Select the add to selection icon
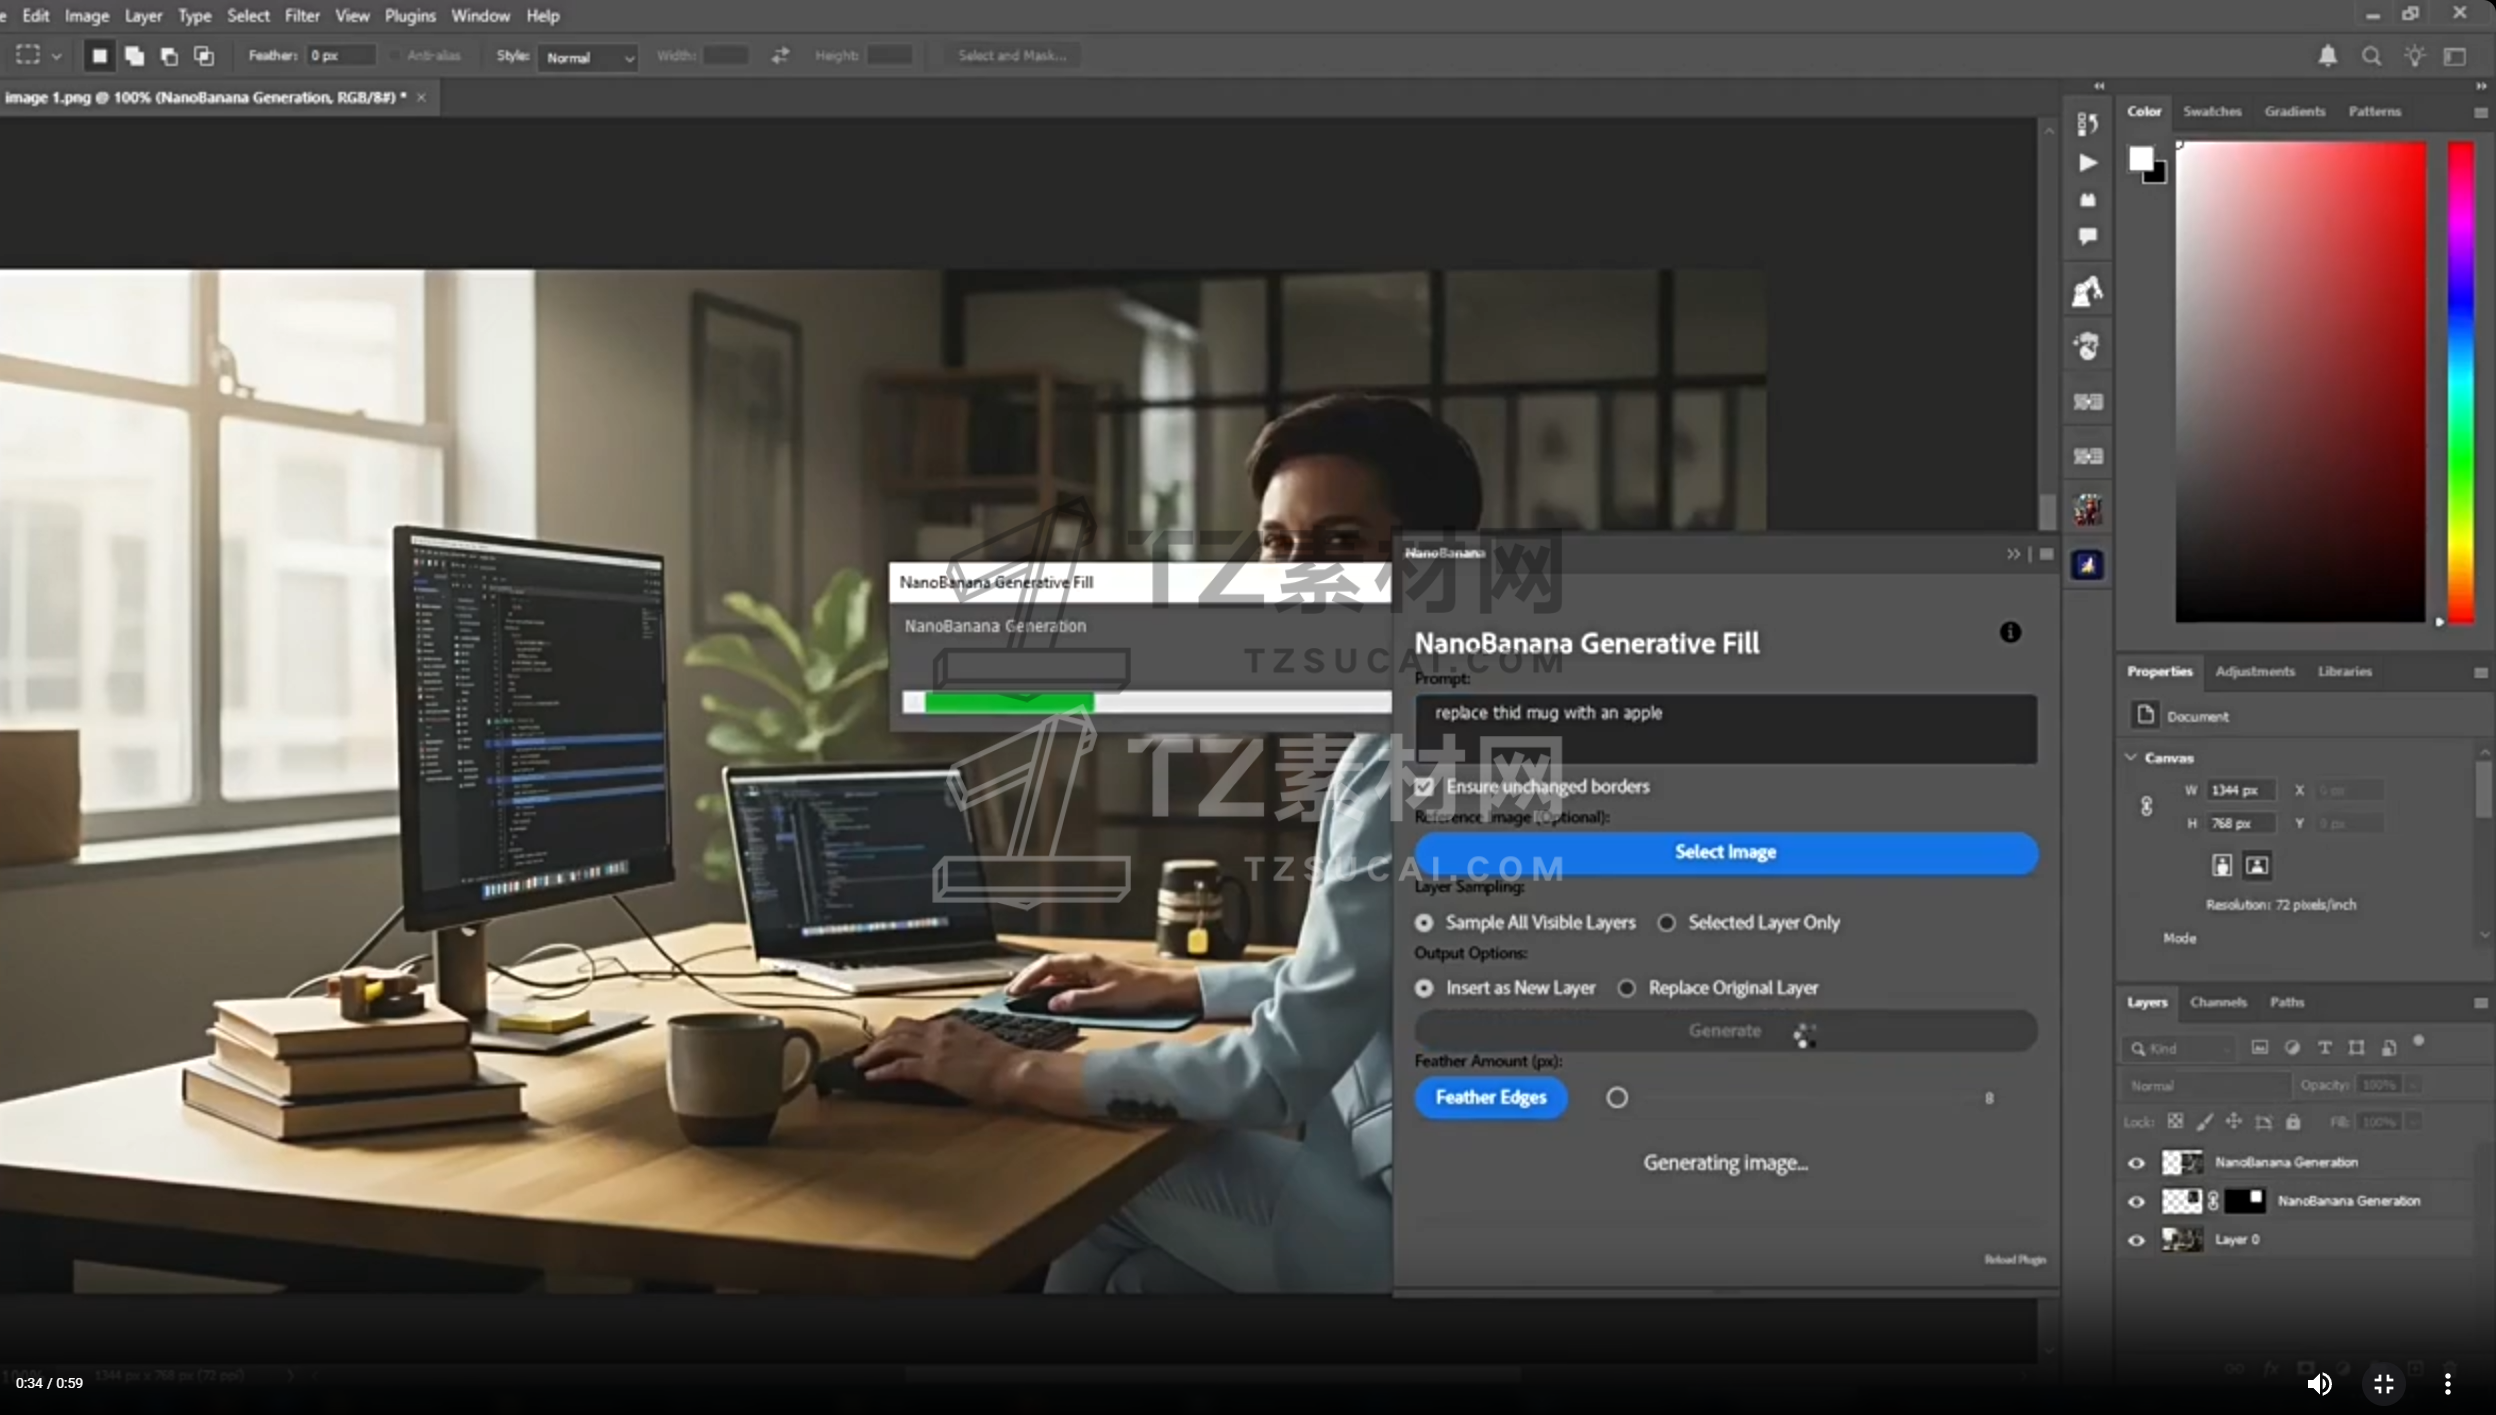Screen dimensions: 2496x1415 (x=134, y=56)
